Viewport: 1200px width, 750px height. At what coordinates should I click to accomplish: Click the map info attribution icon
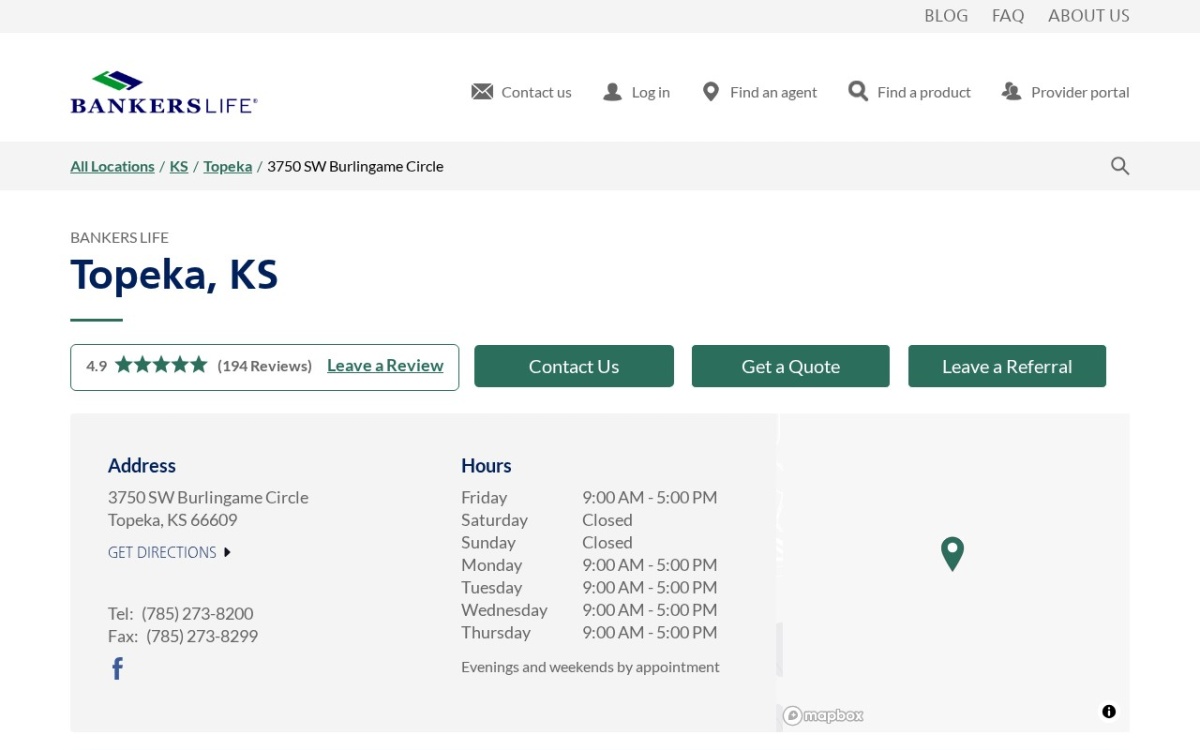tap(1109, 712)
